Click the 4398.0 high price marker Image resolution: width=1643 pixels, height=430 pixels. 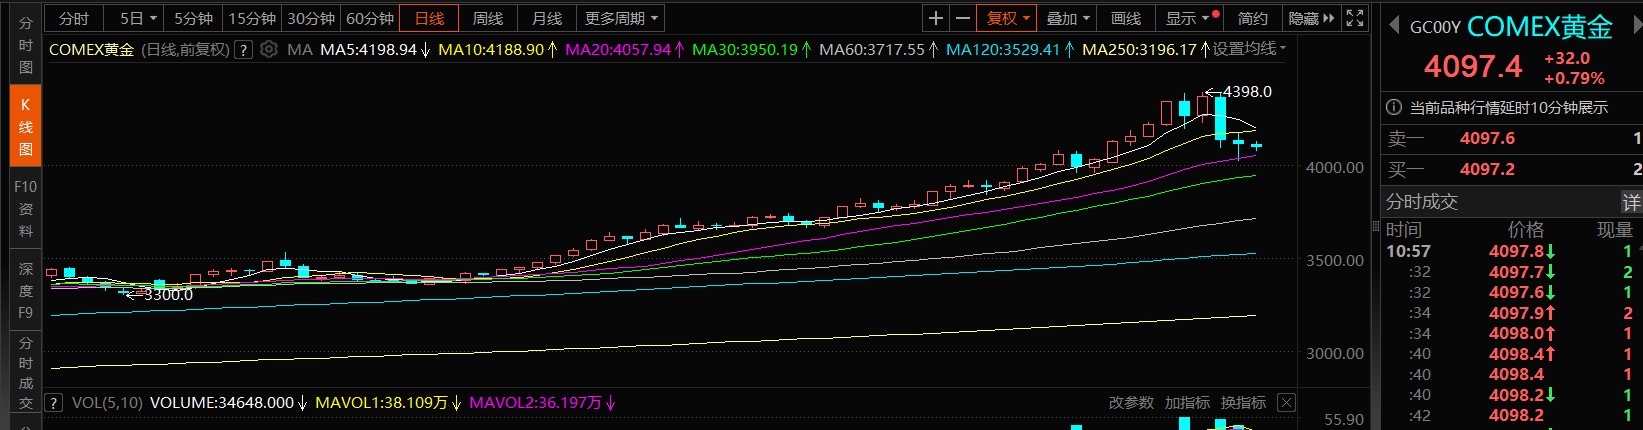point(1247,92)
